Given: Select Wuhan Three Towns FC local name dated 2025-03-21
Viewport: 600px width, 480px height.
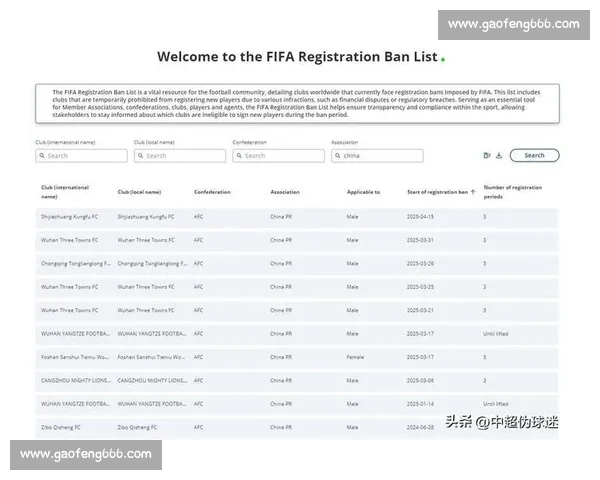Looking at the screenshot, I should [x=146, y=310].
